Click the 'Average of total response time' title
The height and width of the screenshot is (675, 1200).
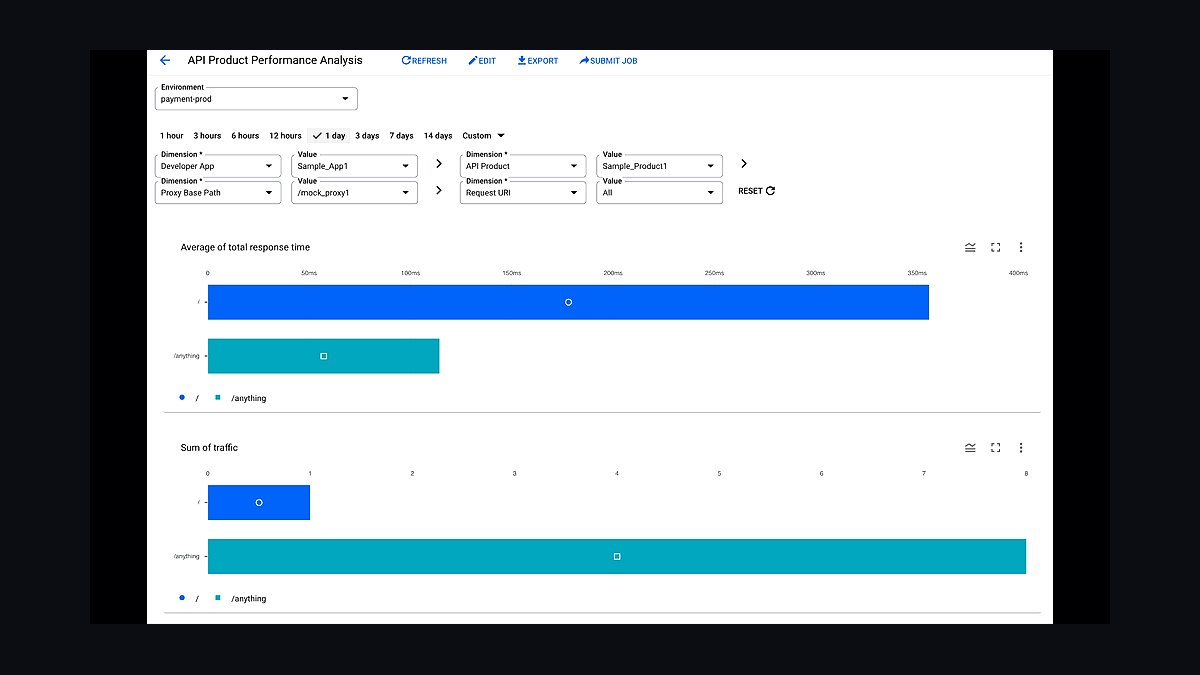tap(245, 247)
